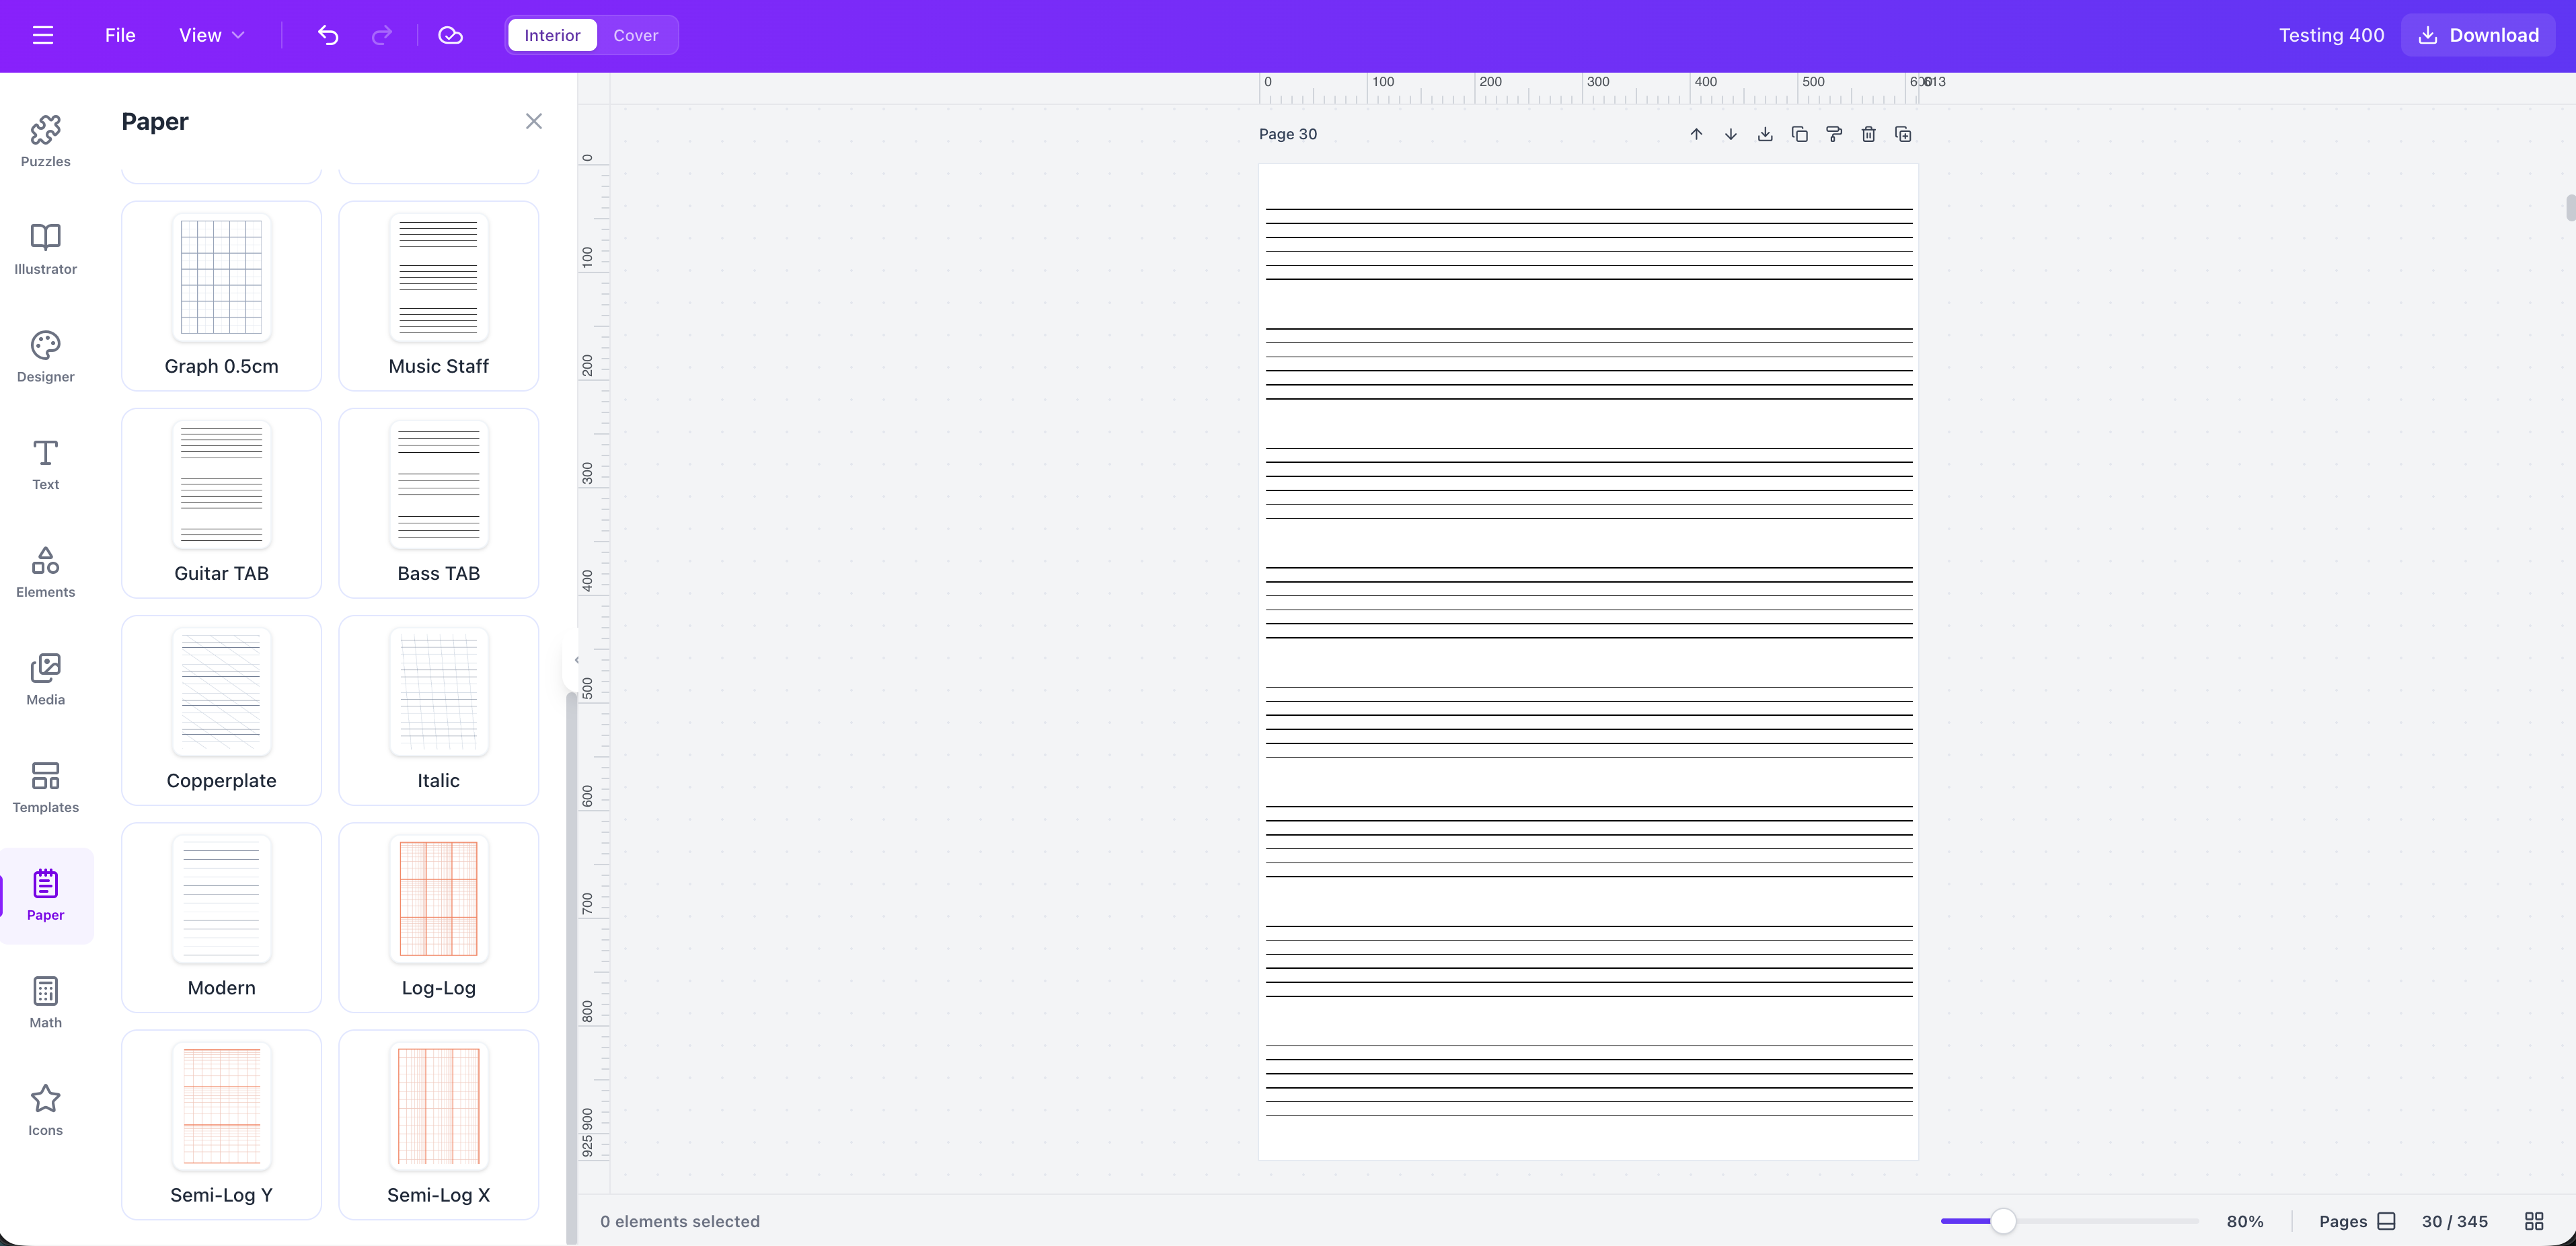Open the Elements panel
The height and width of the screenshot is (1246, 2576).
pos(45,571)
